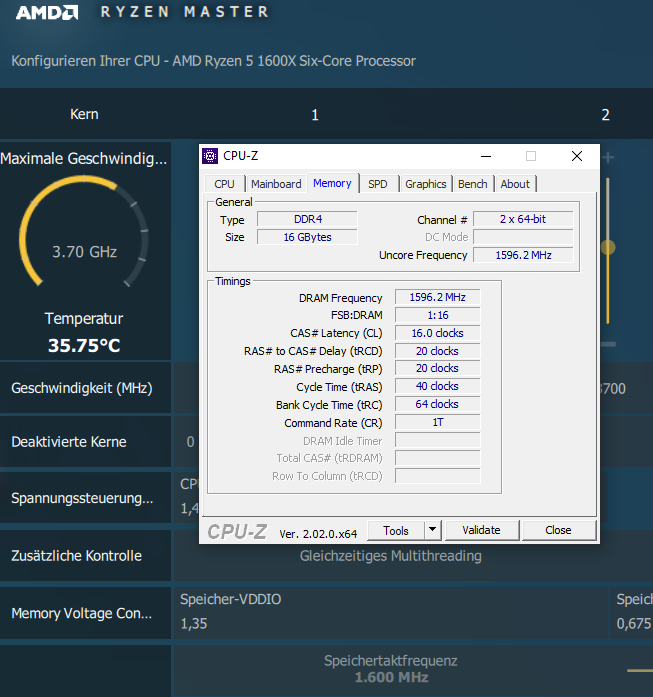Click the Spannungssteuerung row label
Image resolution: width=653 pixels, height=697 pixels.
(82, 498)
